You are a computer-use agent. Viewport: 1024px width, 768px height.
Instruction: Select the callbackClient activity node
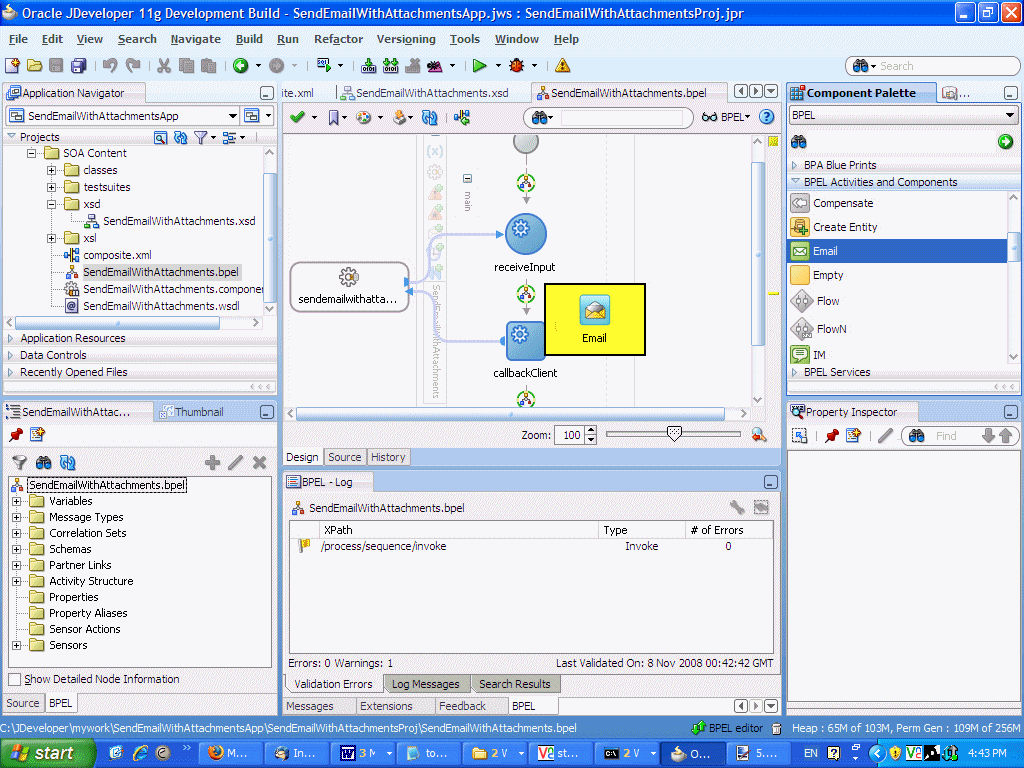pyautogui.click(x=525, y=340)
